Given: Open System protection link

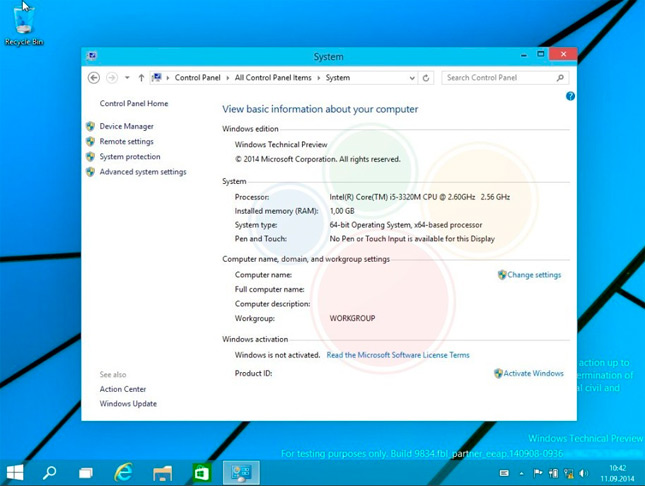Looking at the screenshot, I should [130, 157].
